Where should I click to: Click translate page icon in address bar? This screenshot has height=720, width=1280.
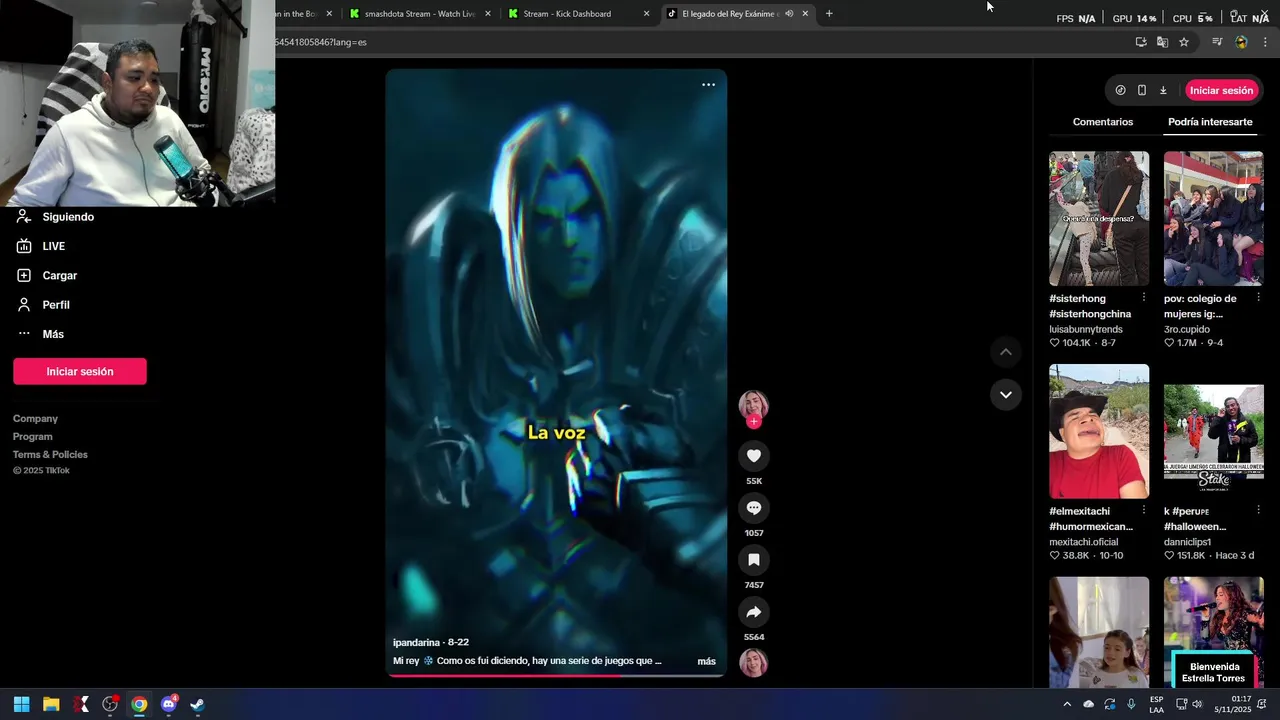[1162, 42]
